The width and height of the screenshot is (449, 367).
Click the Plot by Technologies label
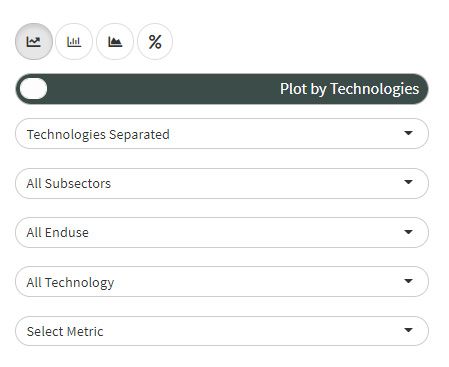349,89
